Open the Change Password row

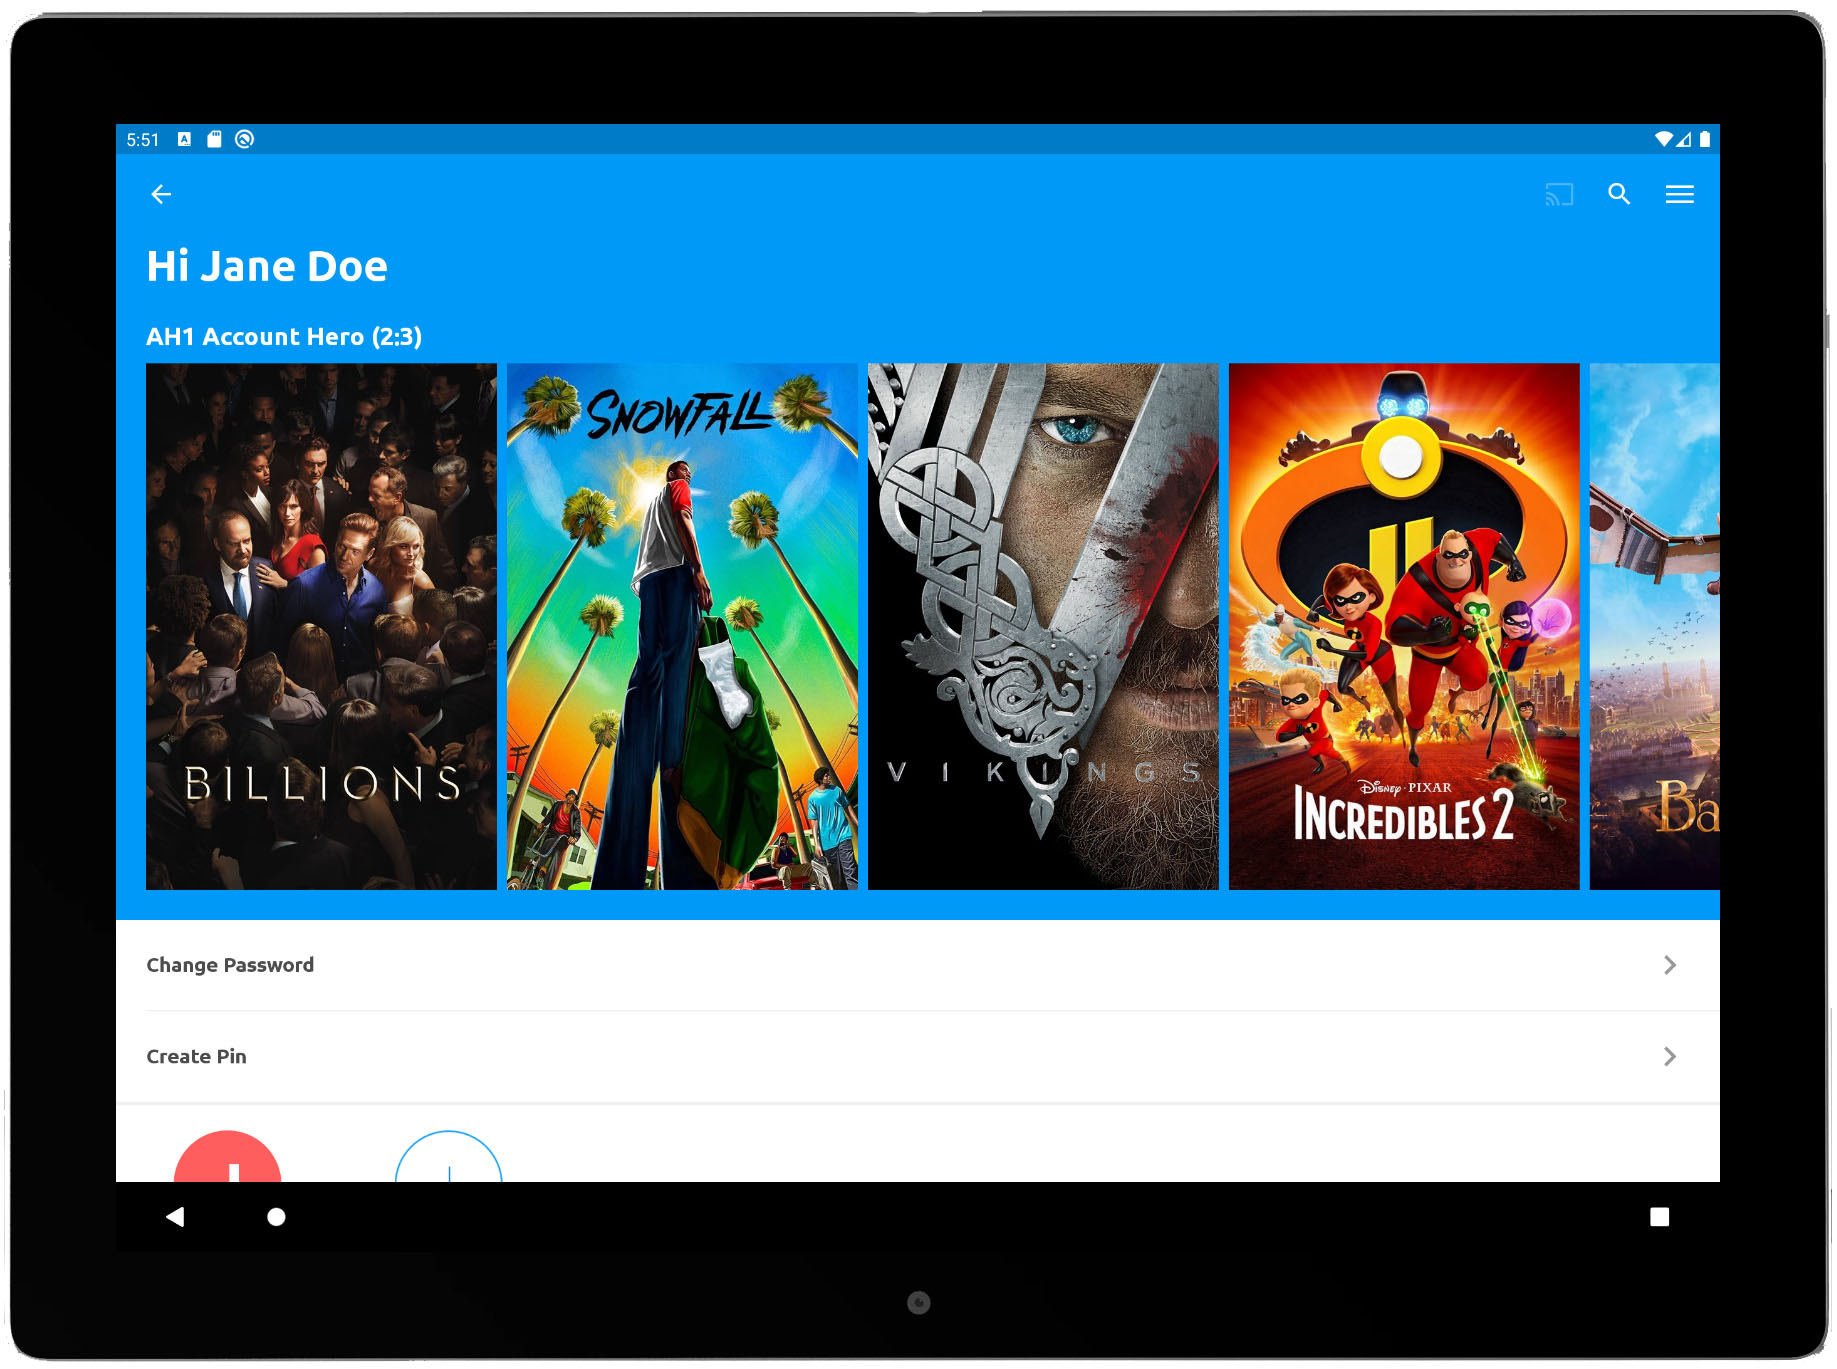918,965
